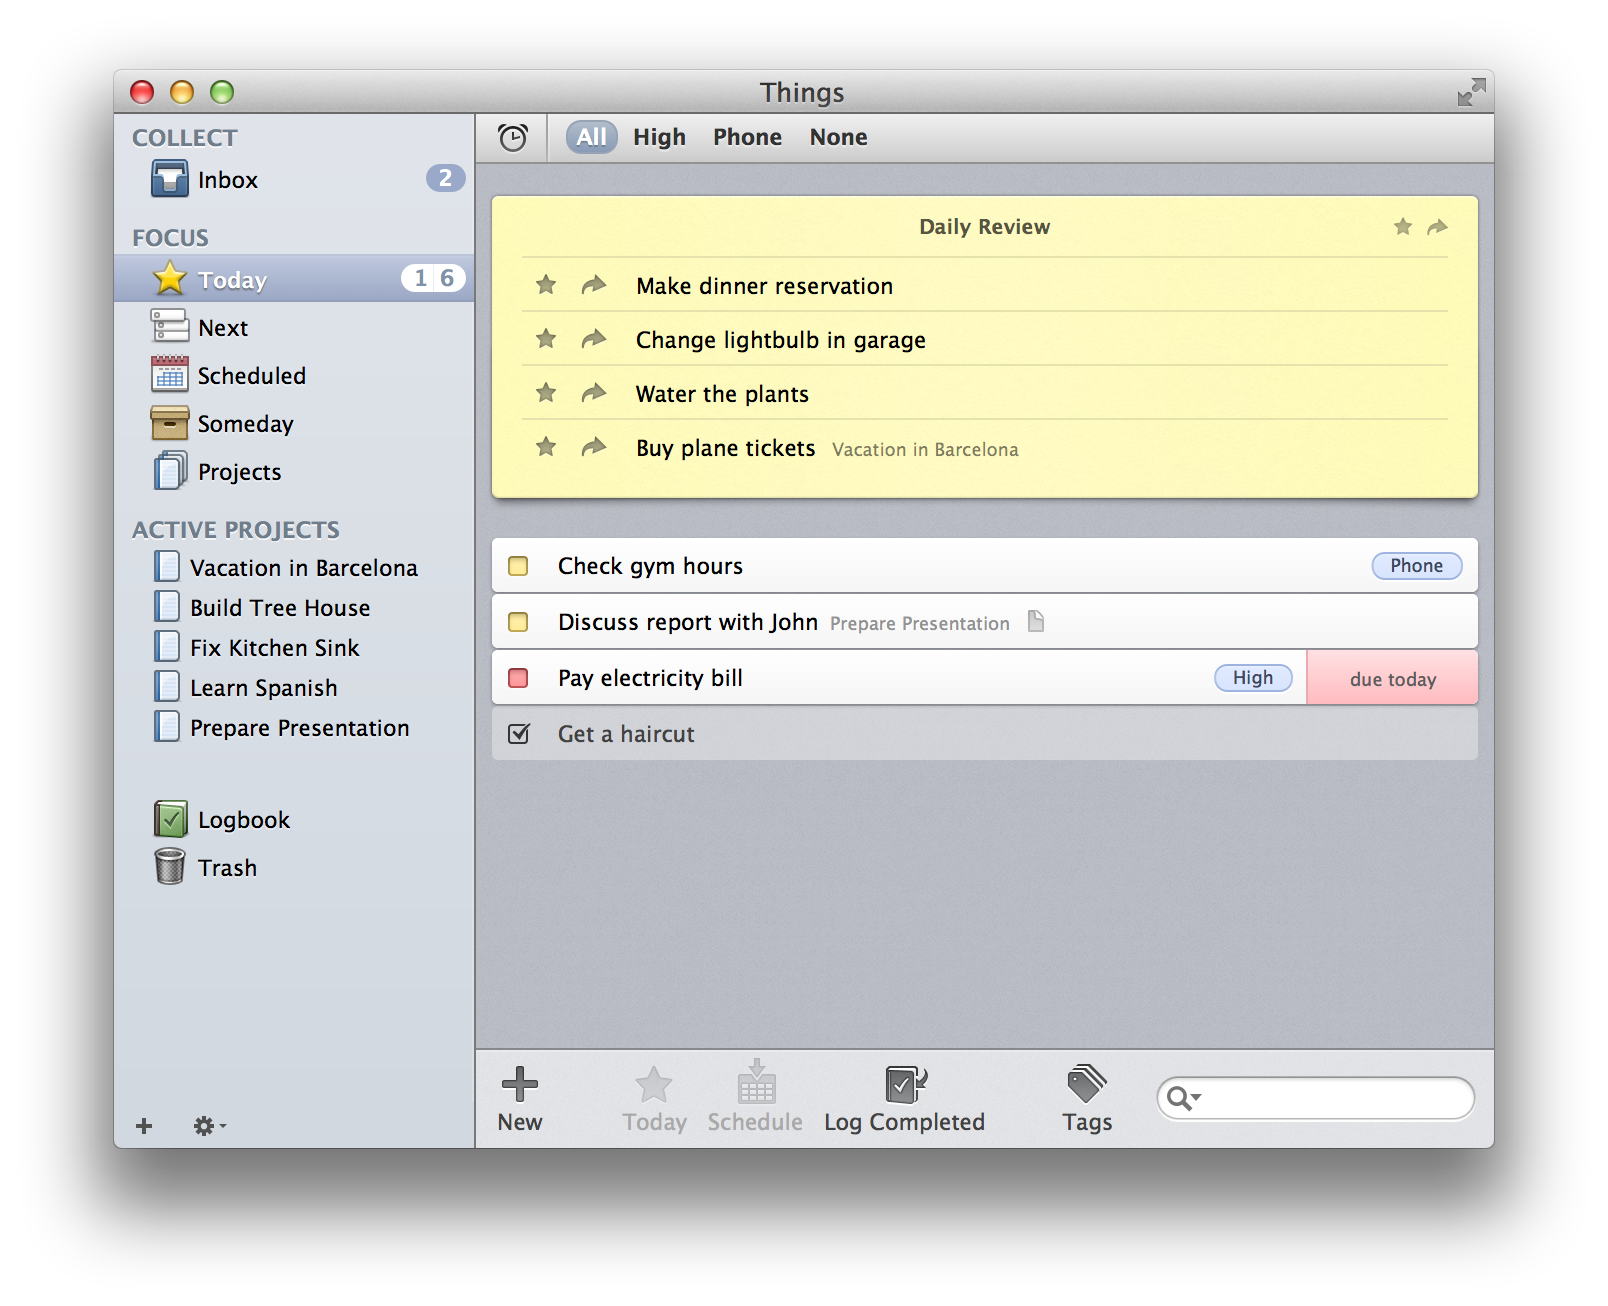The width and height of the screenshot is (1608, 1306).
Task: Click the Today count badge
Action: pos(434,278)
